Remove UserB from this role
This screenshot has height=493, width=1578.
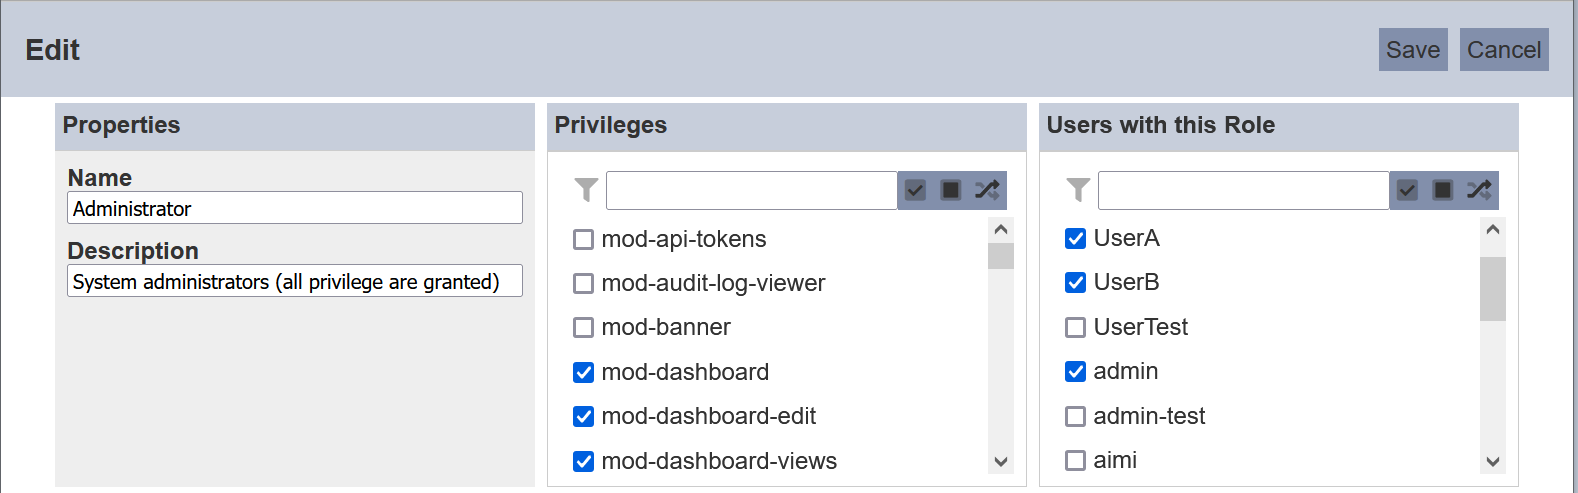tap(1076, 283)
